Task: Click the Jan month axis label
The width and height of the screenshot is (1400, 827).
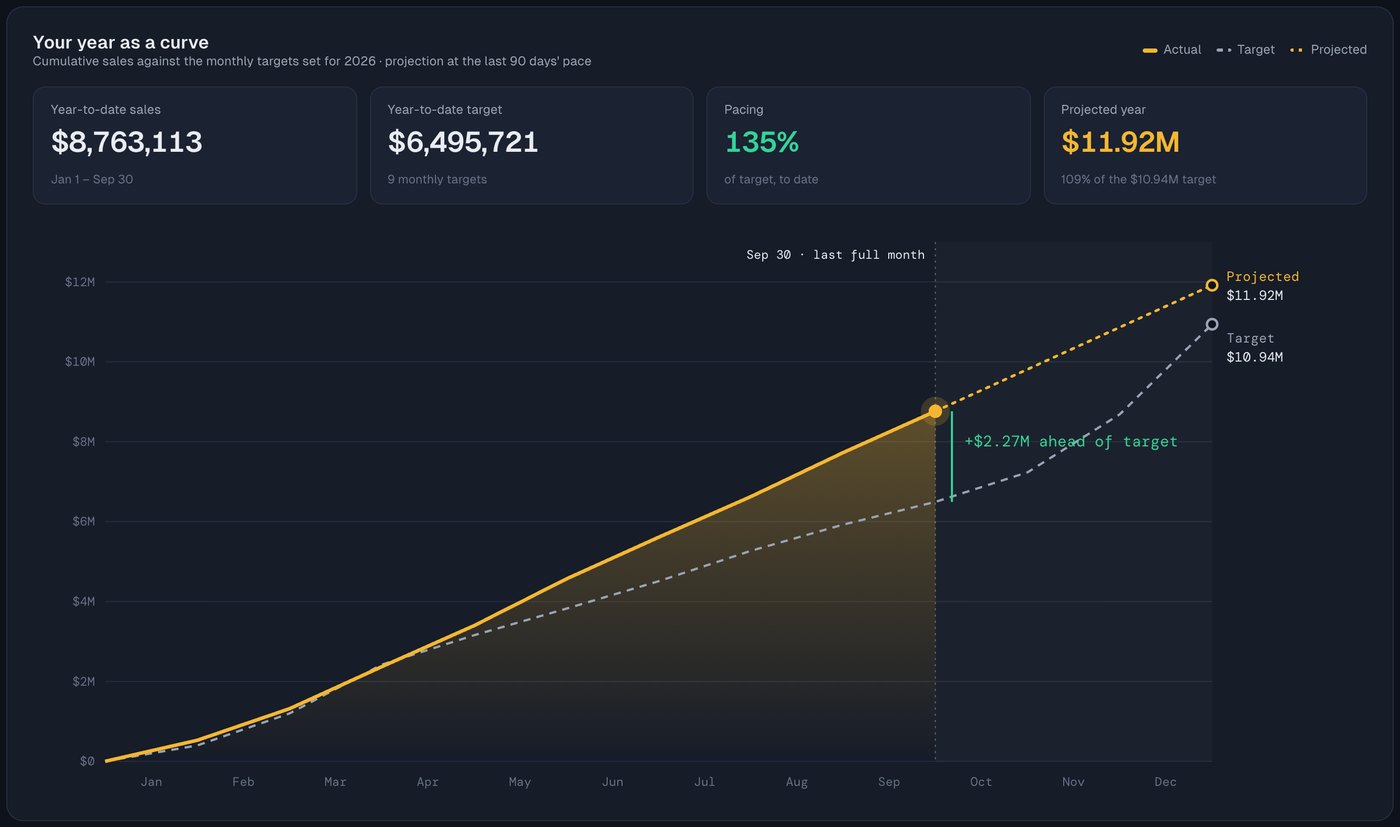Action: click(x=151, y=782)
